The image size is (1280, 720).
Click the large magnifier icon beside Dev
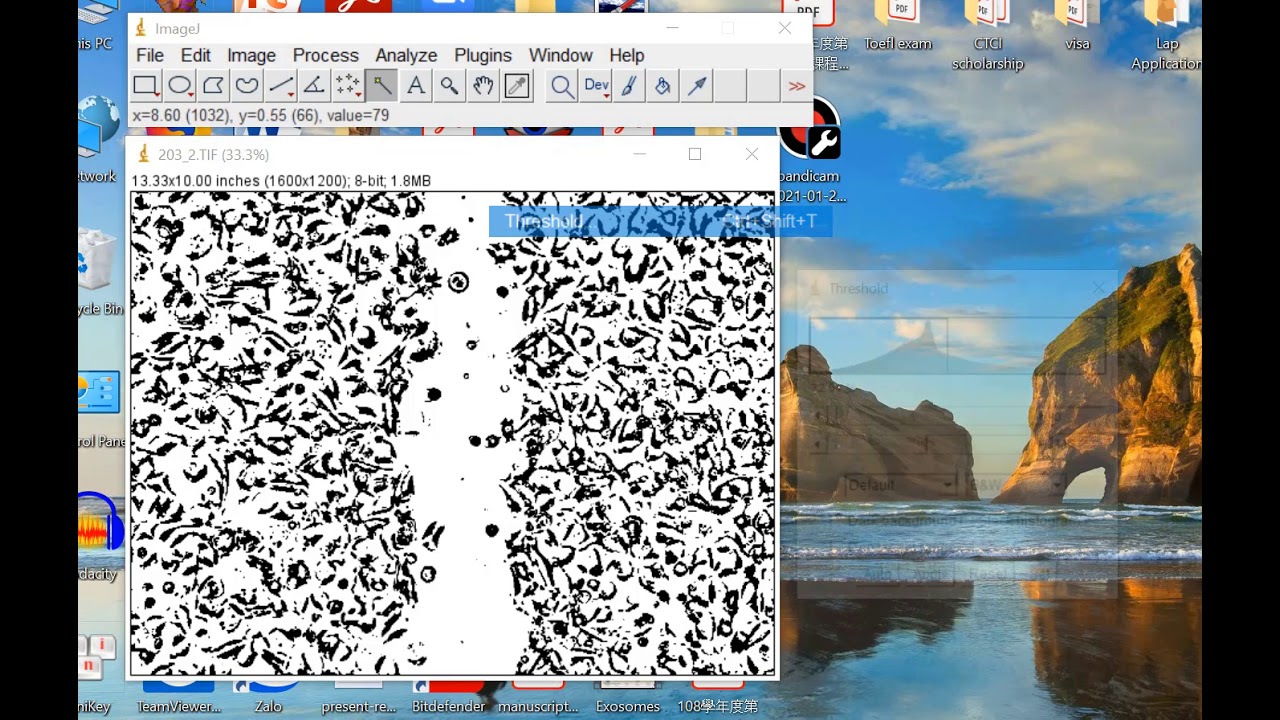click(x=562, y=86)
